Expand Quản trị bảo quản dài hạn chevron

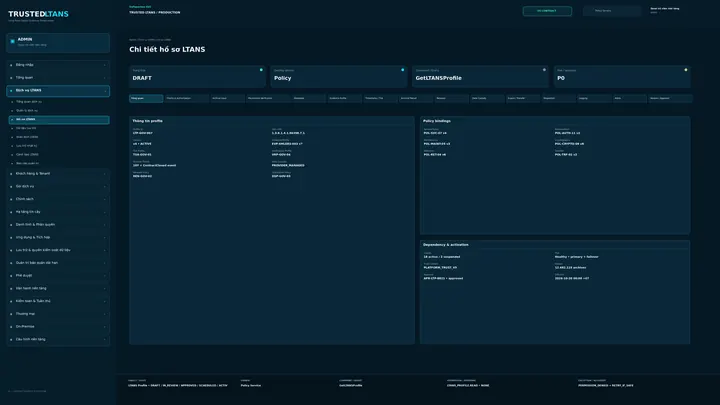coord(105,263)
